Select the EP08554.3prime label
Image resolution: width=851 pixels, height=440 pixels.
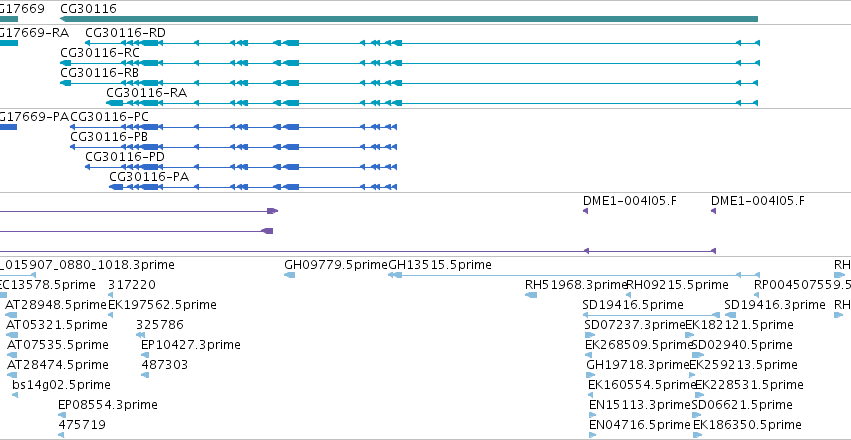click(108, 405)
